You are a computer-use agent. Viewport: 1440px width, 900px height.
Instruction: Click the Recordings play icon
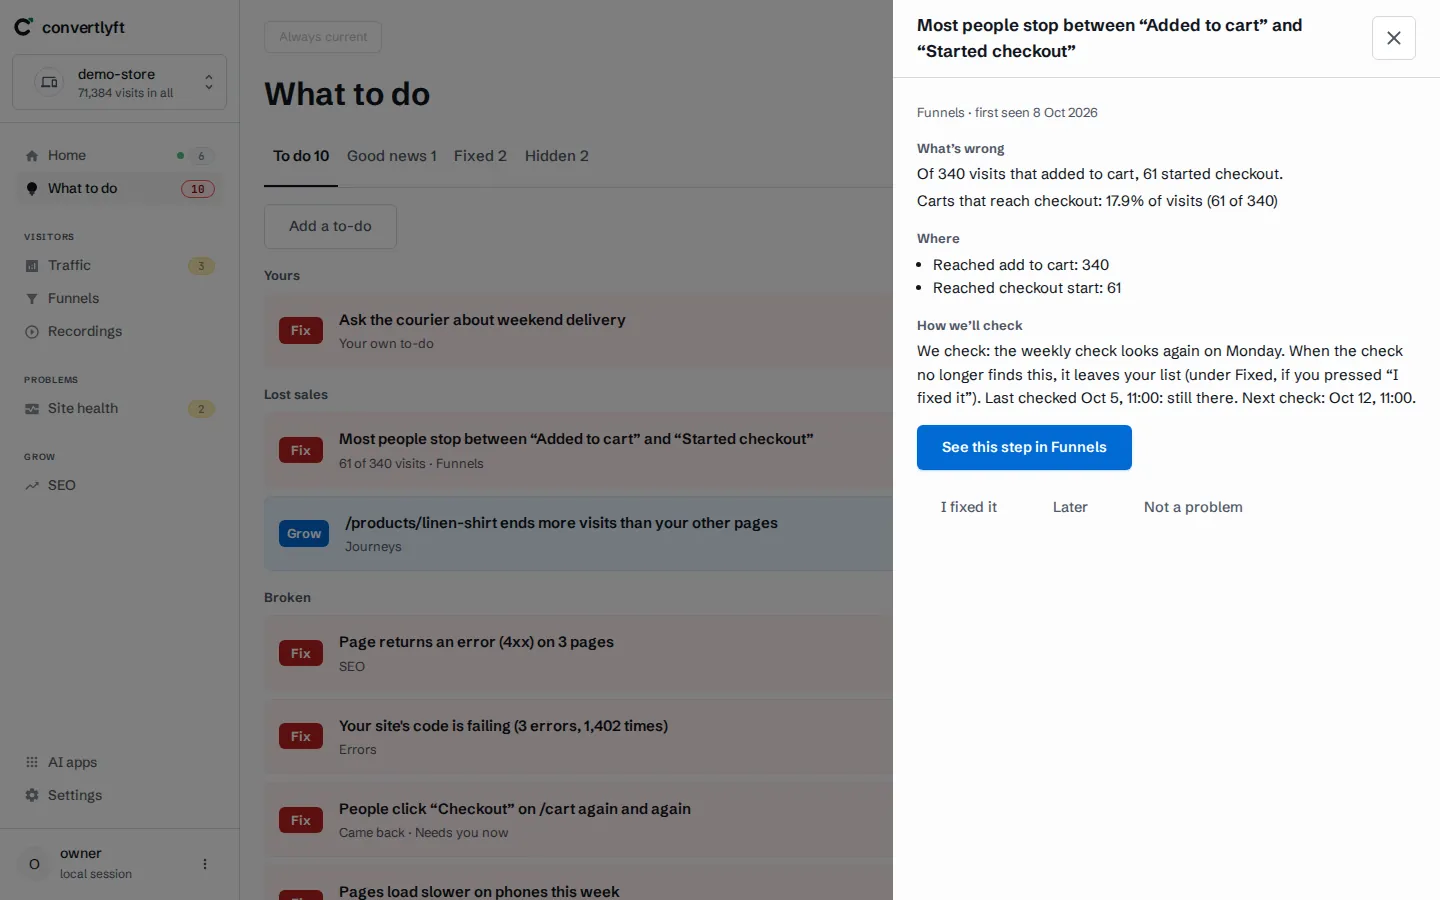click(x=32, y=331)
